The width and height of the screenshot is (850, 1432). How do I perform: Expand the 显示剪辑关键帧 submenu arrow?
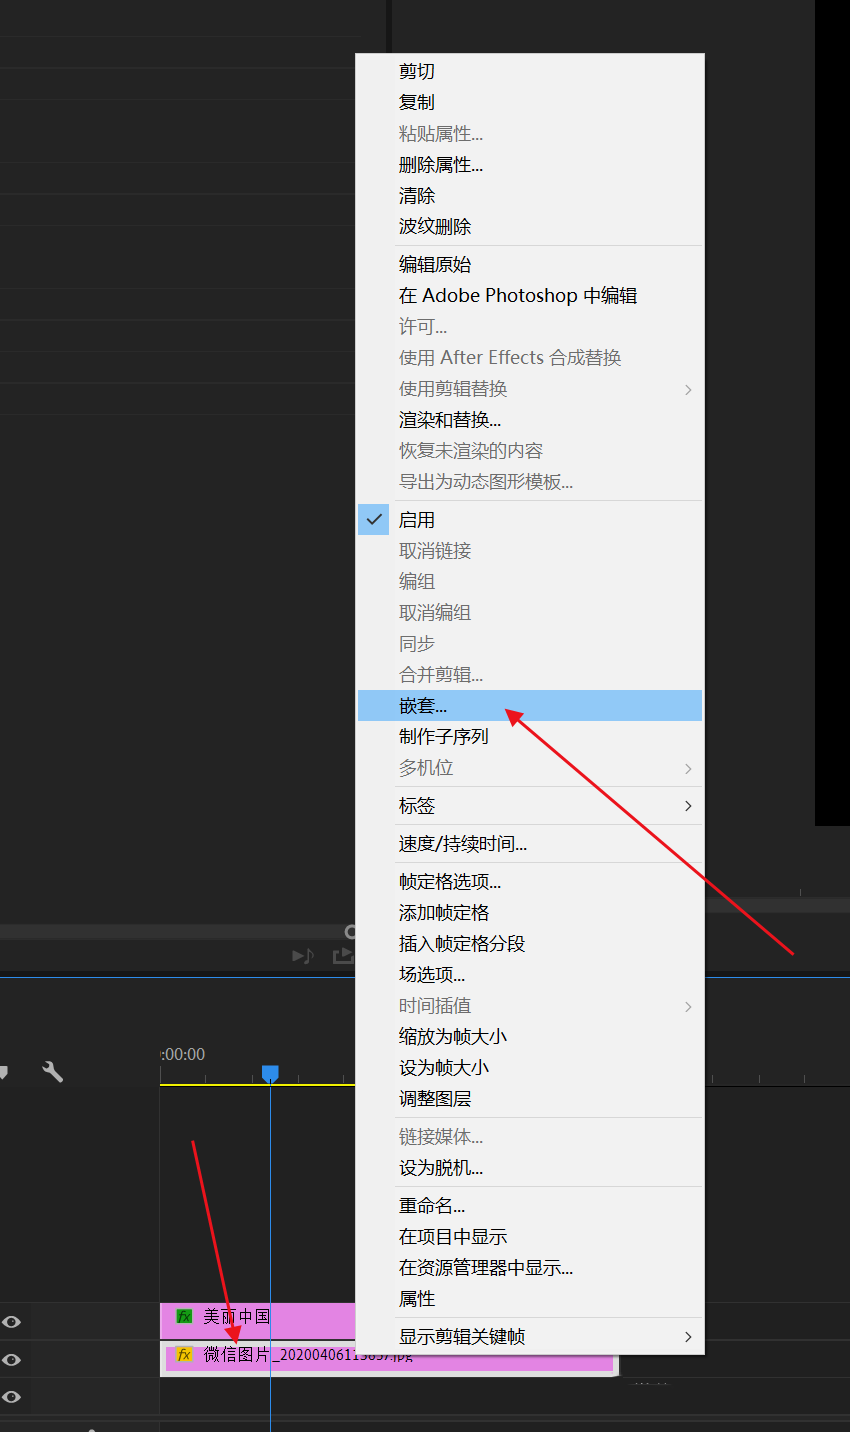688,1337
